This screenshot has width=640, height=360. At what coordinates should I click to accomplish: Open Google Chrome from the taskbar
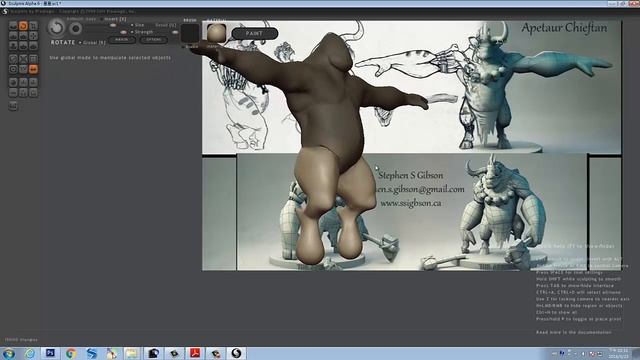(71, 353)
